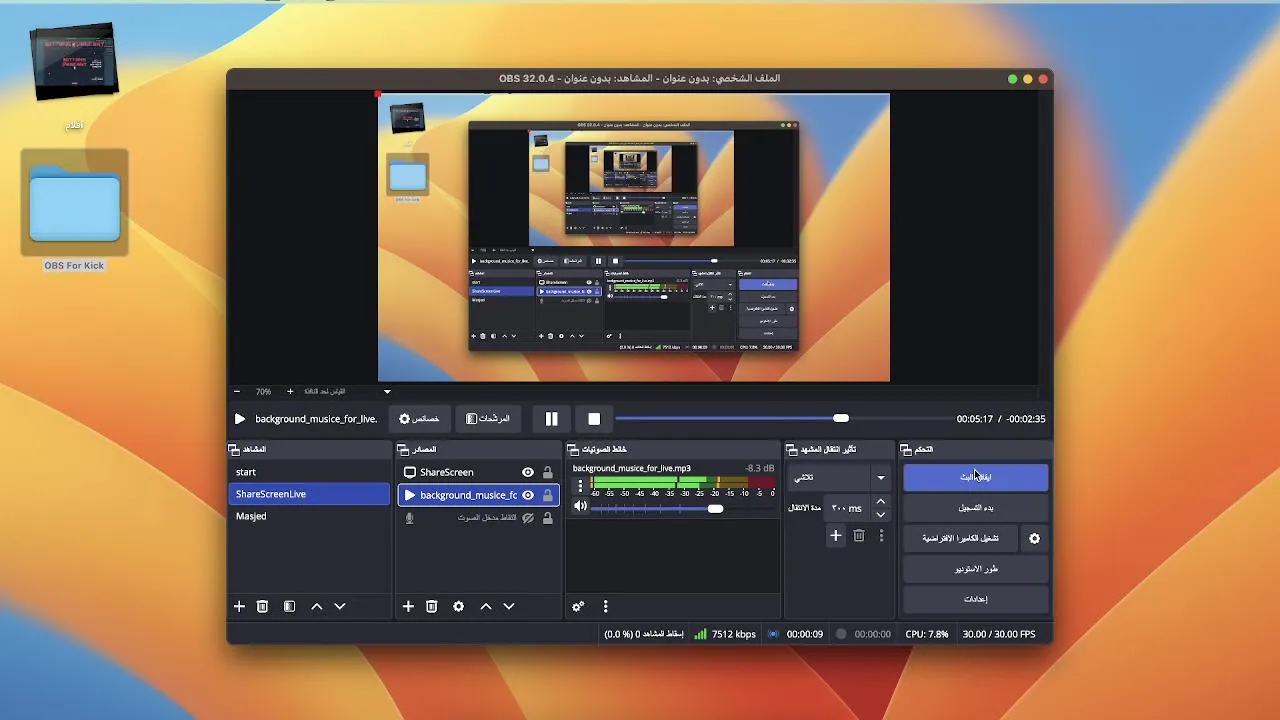The image size is (1280, 720).
Task: Click the Sources dock float icon
Action: click(x=403, y=450)
